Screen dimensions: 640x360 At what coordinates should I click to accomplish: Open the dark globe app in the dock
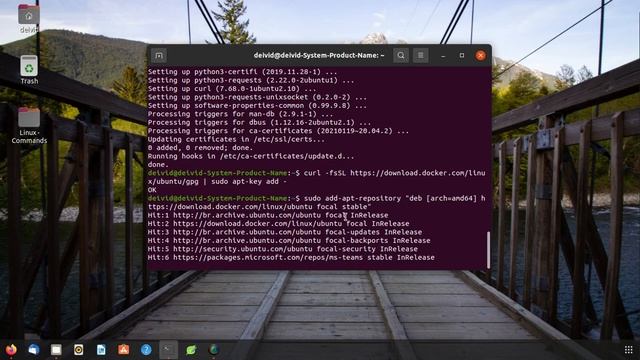tap(213, 349)
